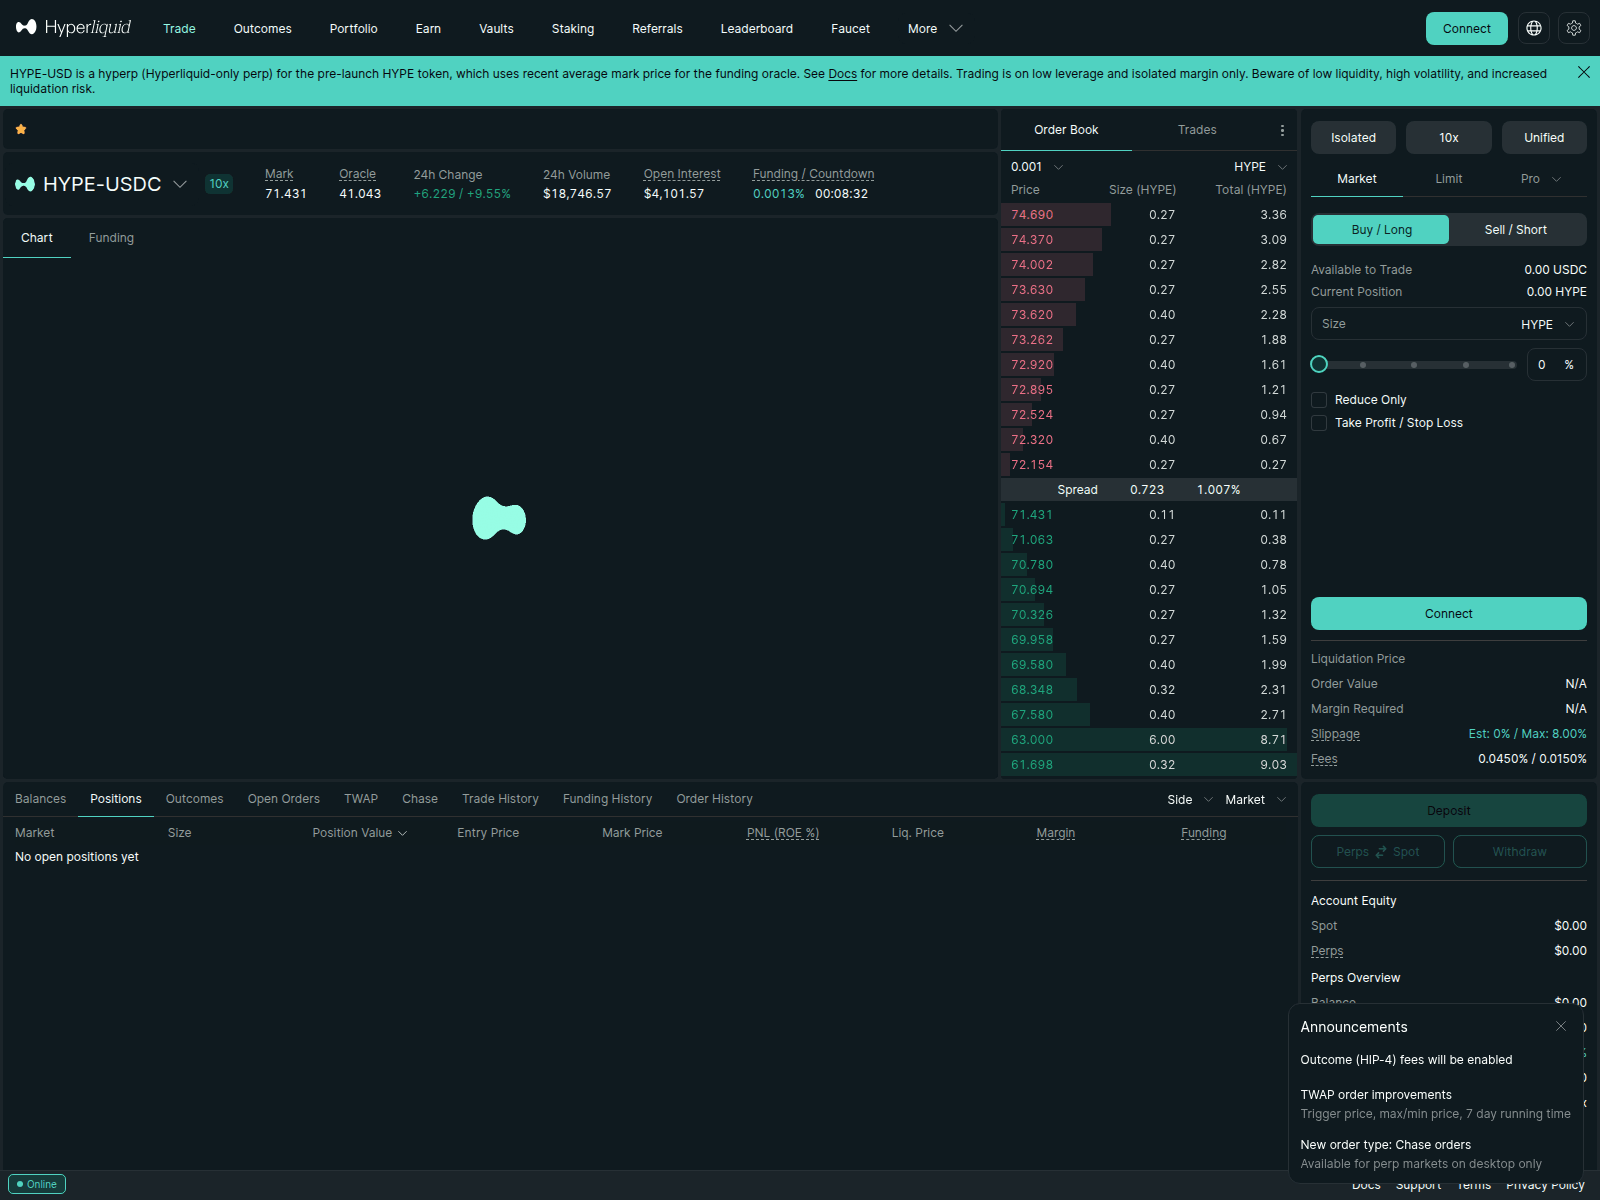
Task: Click the Deposit button
Action: [1448, 811]
